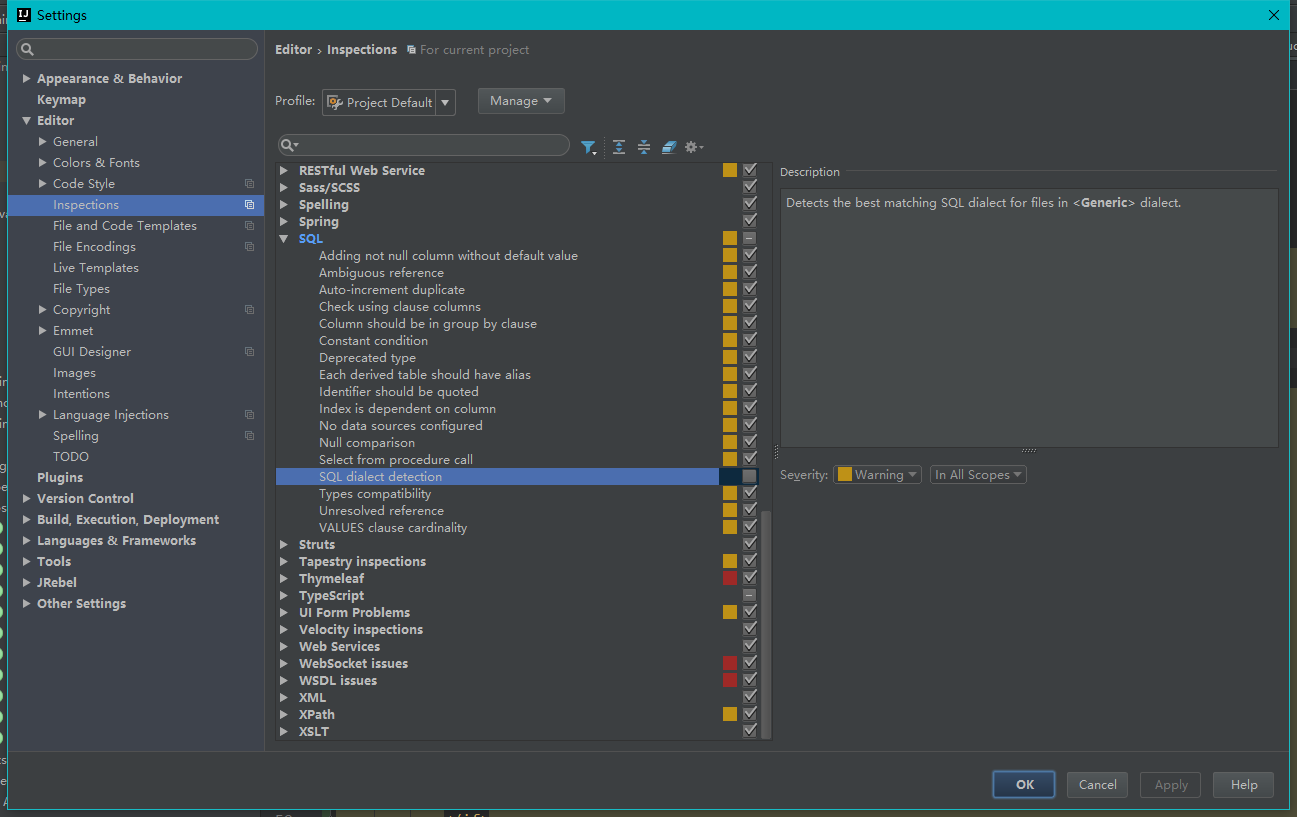Select the 'Auto-increment duplicate' inspection row

pos(392,290)
